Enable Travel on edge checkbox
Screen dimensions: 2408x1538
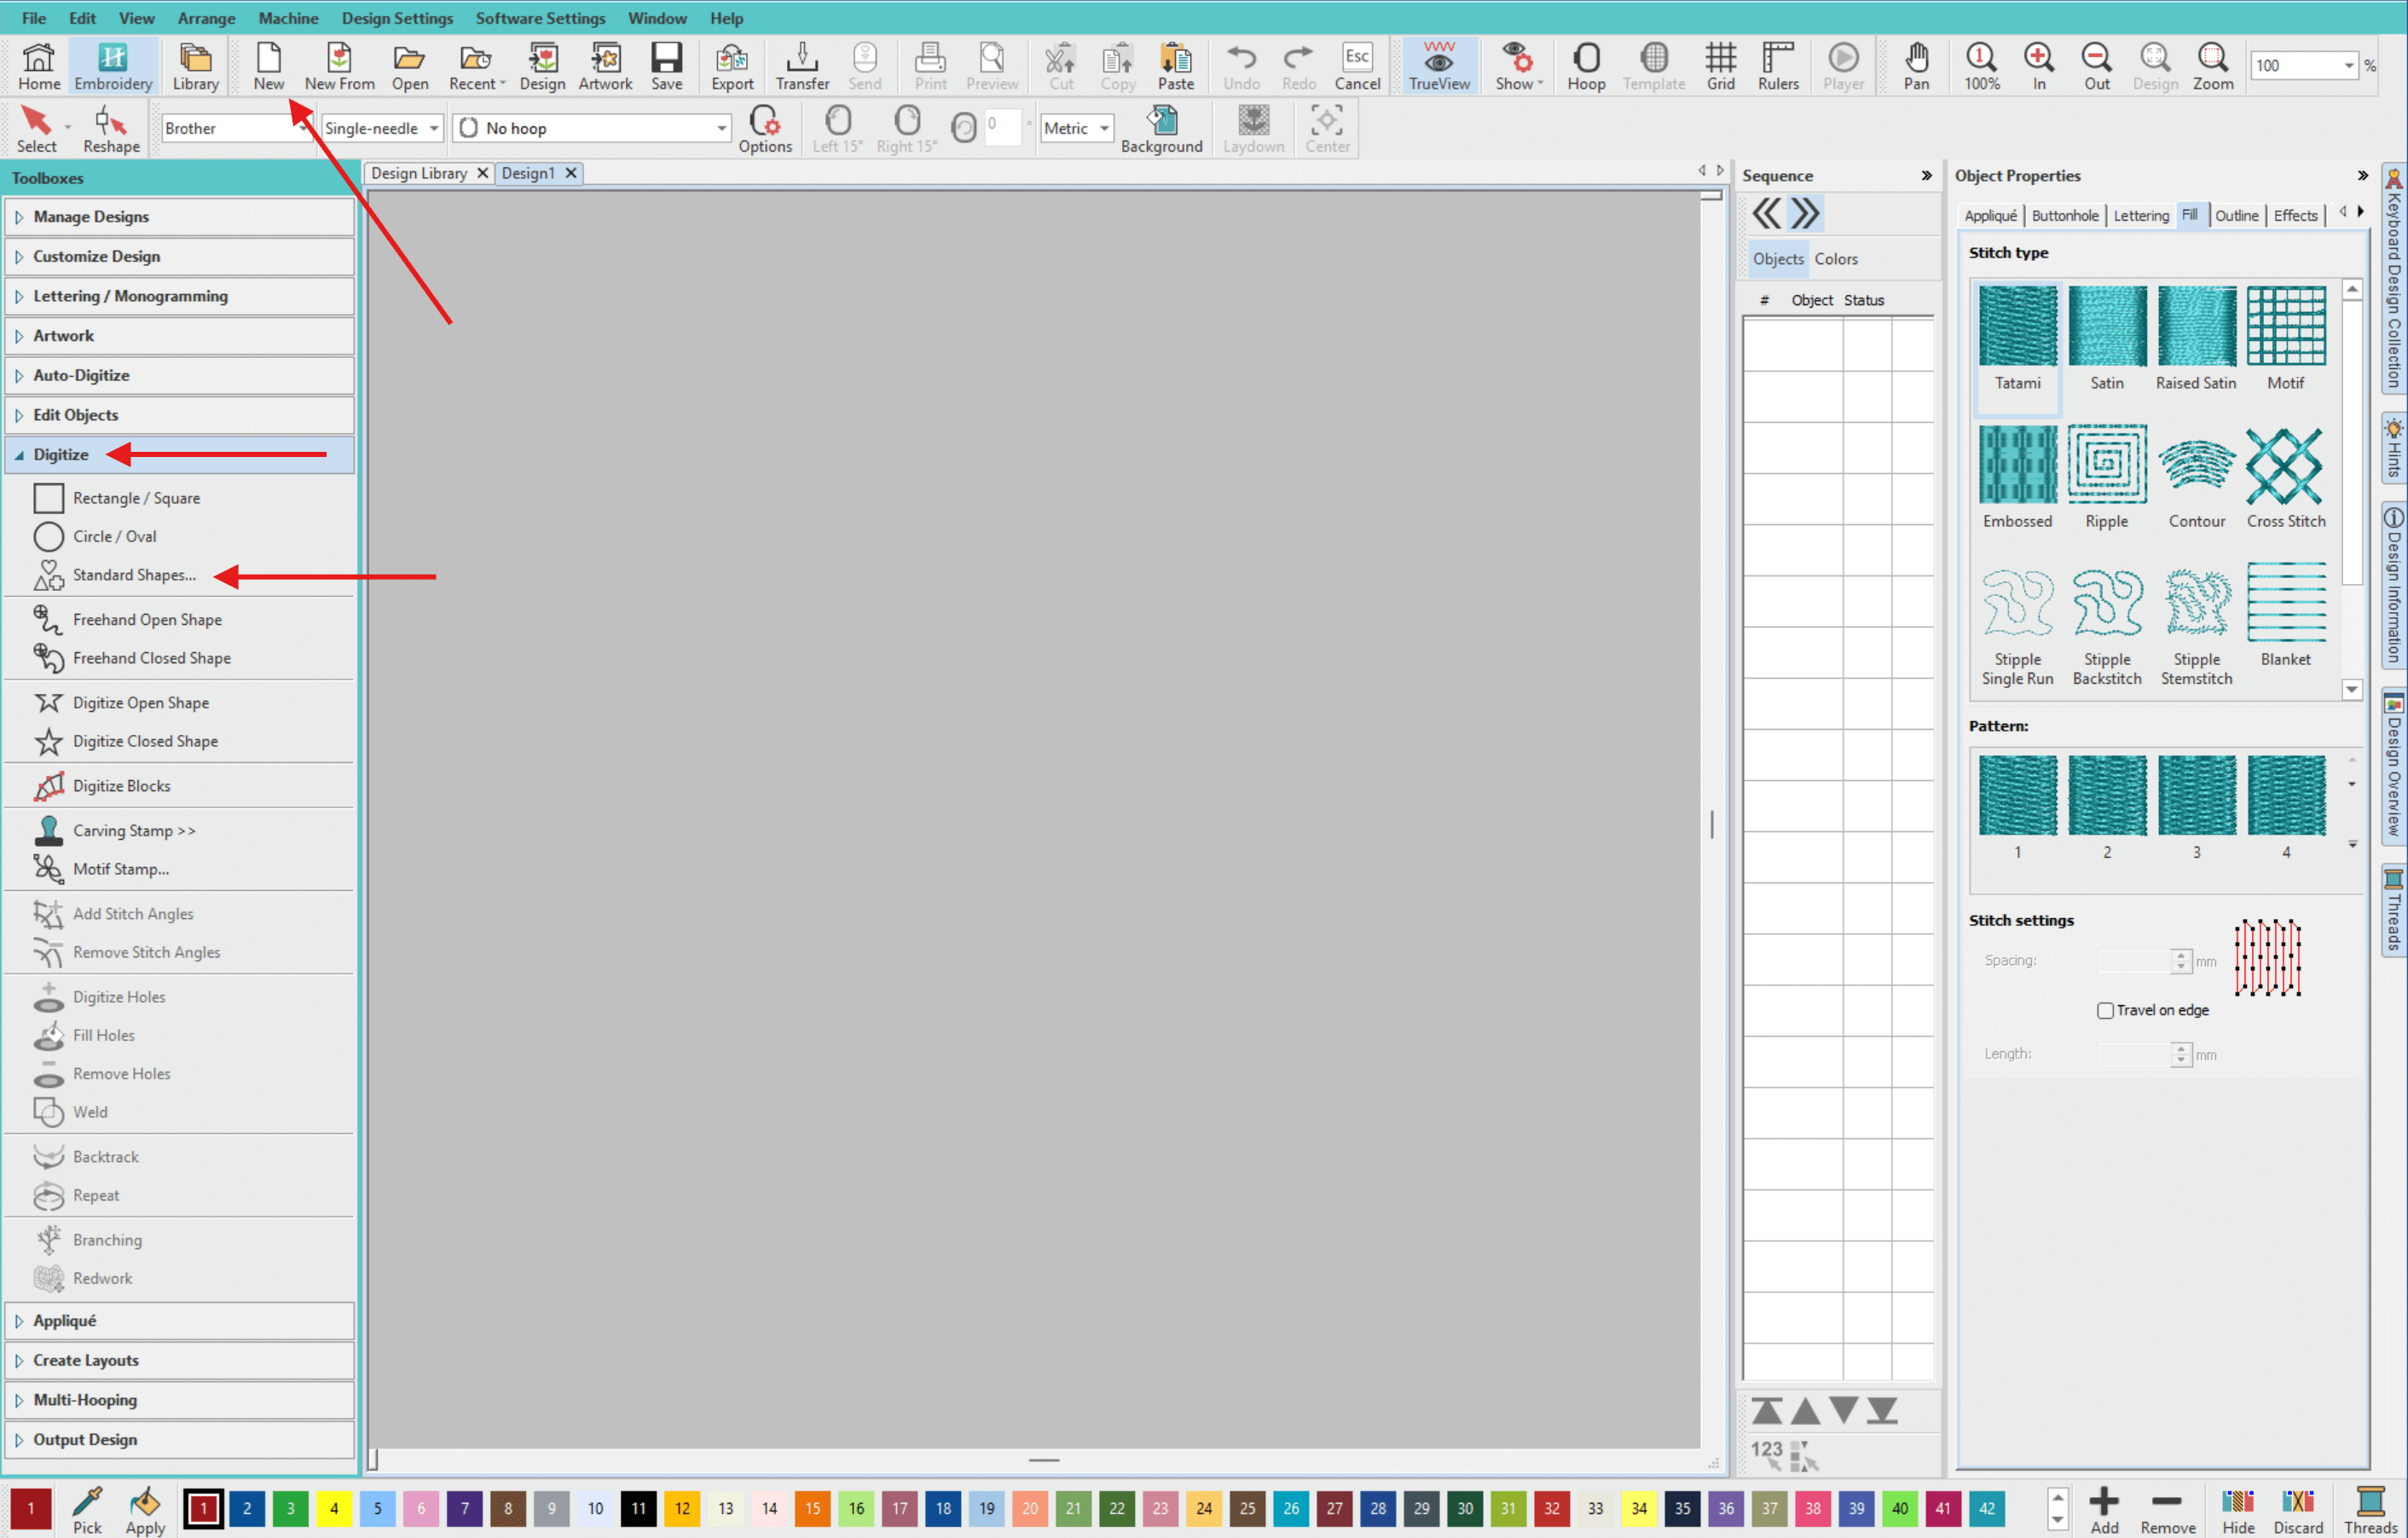[2105, 1010]
